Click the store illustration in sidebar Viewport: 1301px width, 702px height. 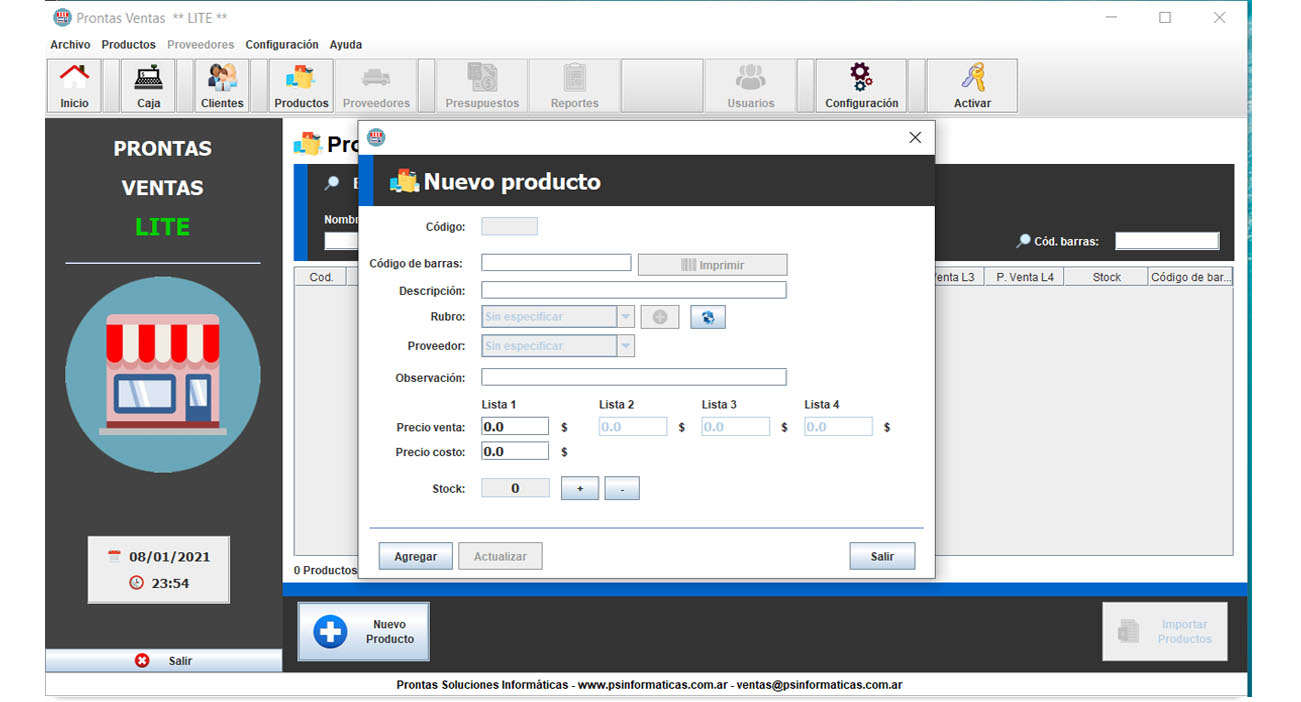pyautogui.click(x=163, y=375)
